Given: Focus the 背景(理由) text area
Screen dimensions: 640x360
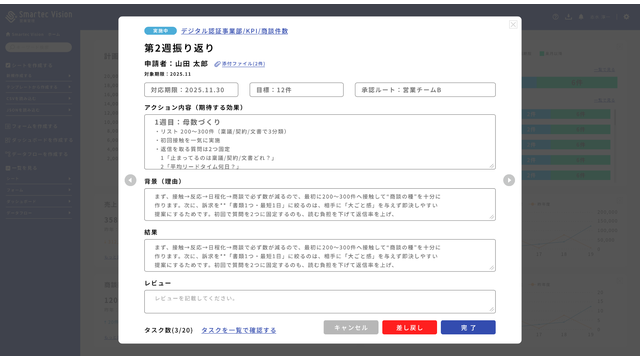Looking at the screenshot, I should click(320, 204).
